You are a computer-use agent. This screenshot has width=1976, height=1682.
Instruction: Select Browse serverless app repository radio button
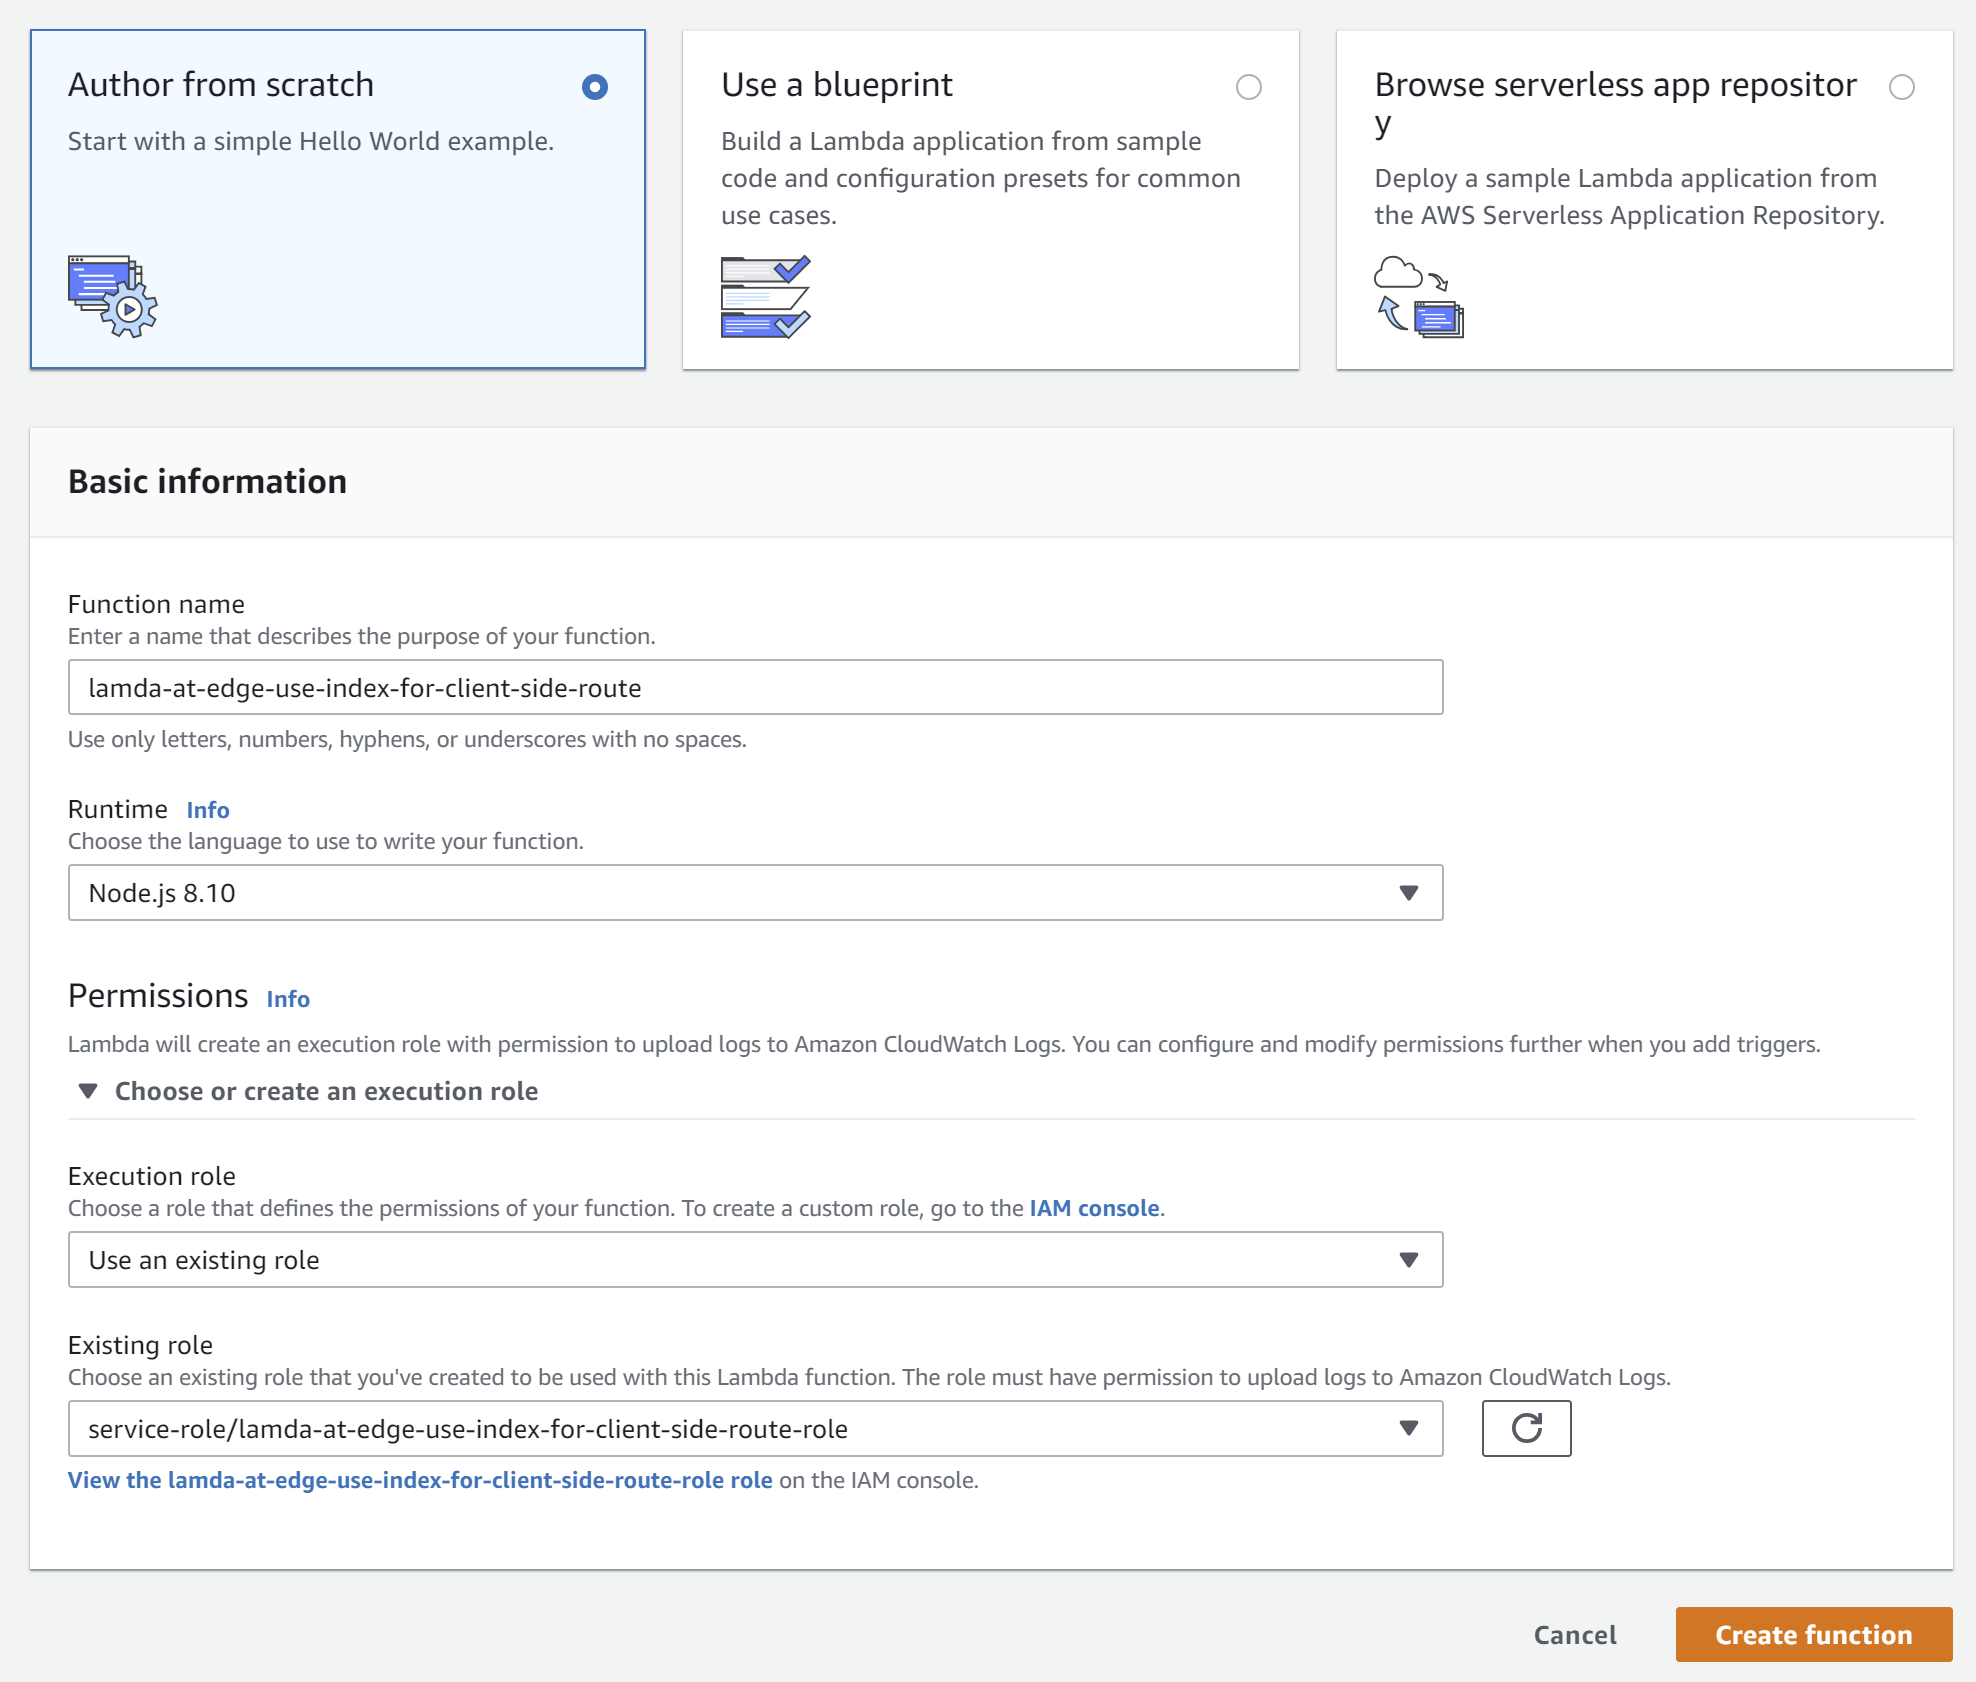(x=1902, y=87)
